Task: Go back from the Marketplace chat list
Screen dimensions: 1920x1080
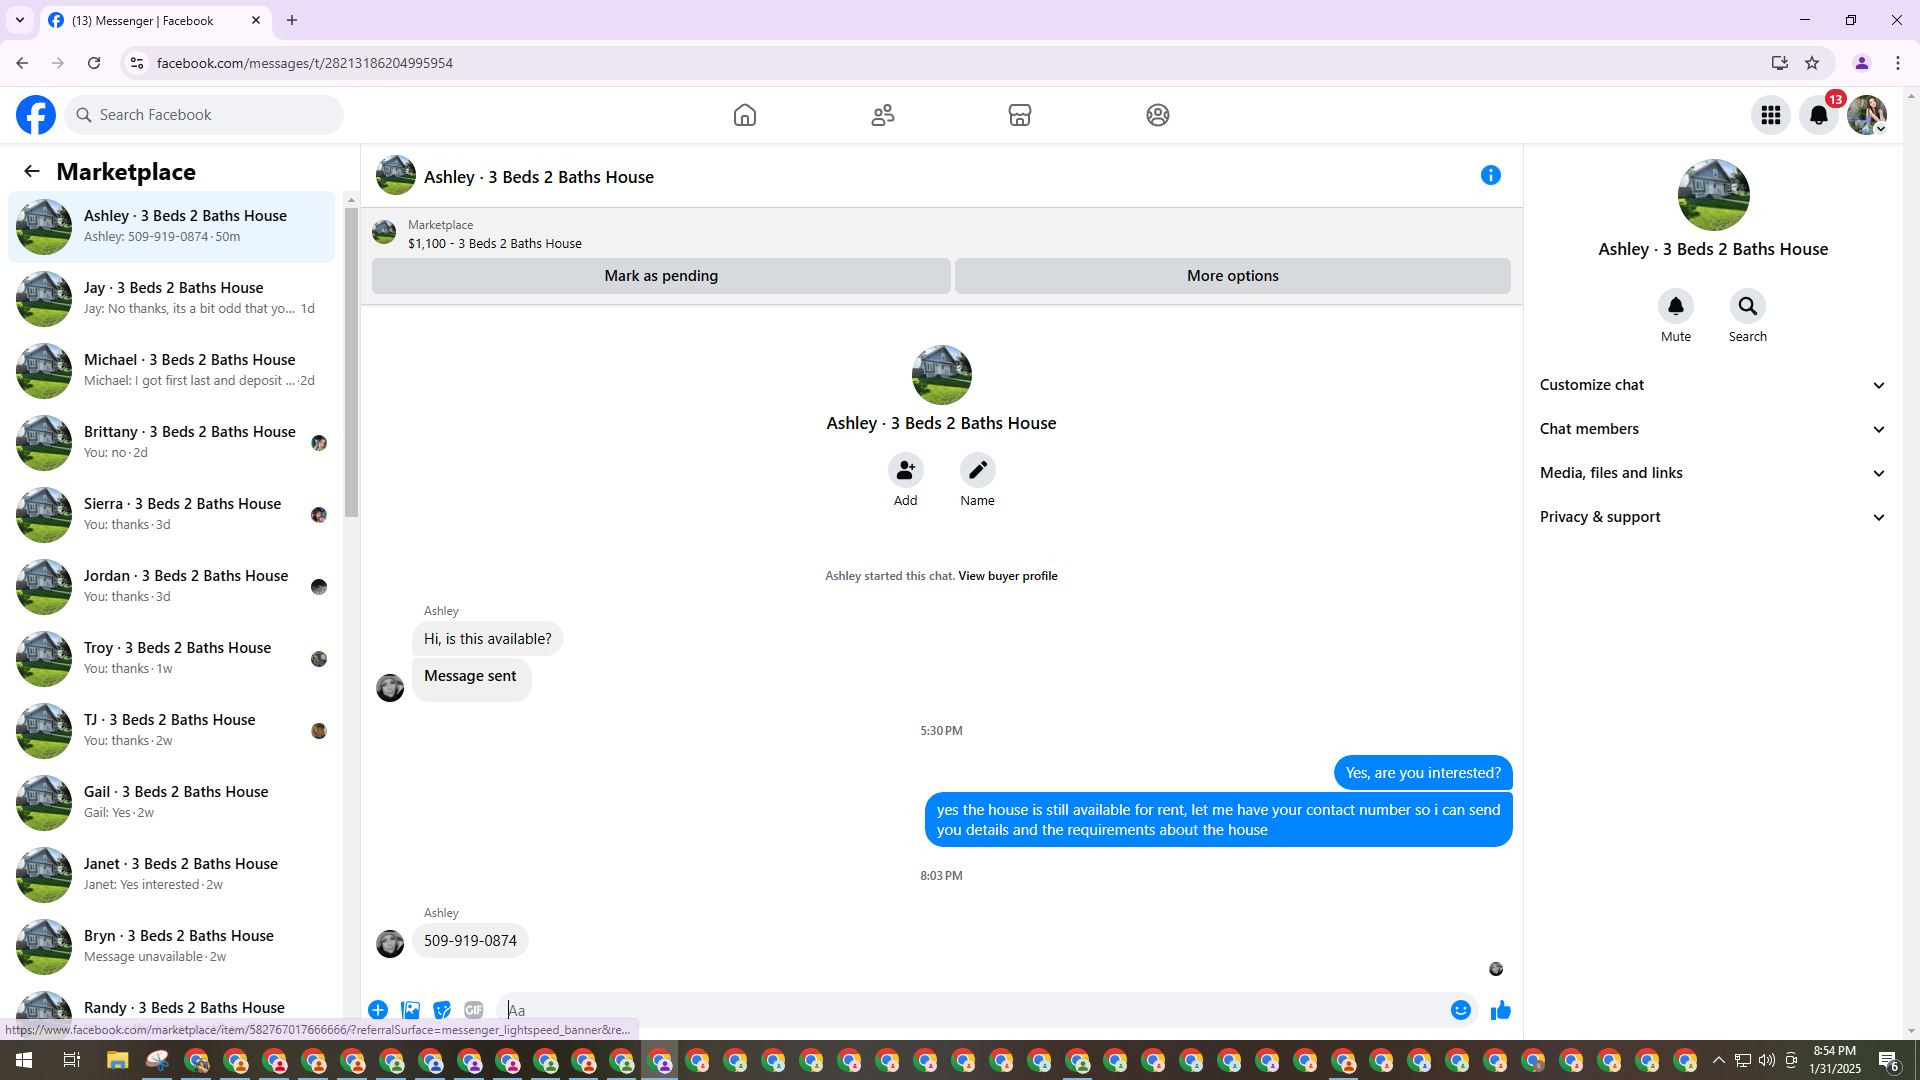Action: point(32,172)
